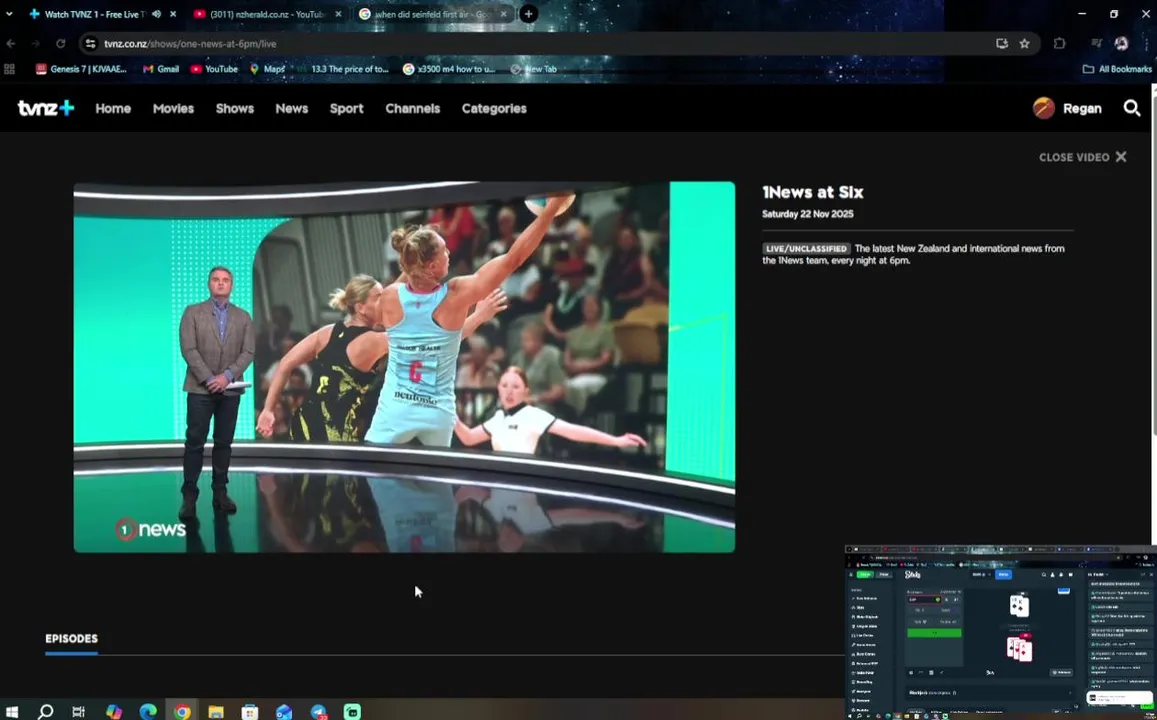Open TVNZ search magnifier
This screenshot has width=1157, height=720.
1132,108
